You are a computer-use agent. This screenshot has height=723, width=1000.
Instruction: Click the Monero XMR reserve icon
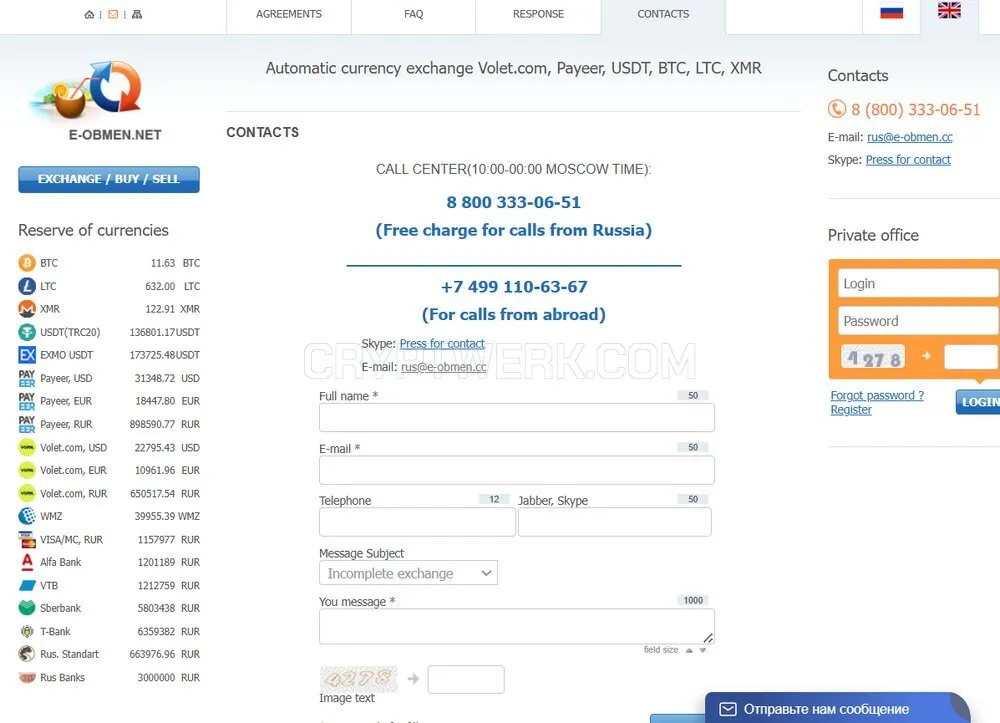coord(27,309)
